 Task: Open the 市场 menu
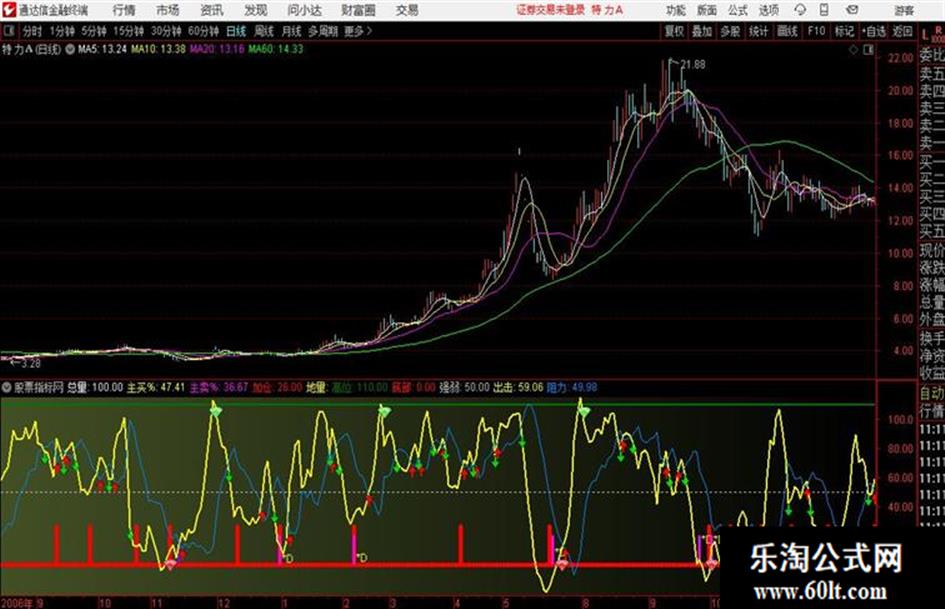pyautogui.click(x=168, y=10)
